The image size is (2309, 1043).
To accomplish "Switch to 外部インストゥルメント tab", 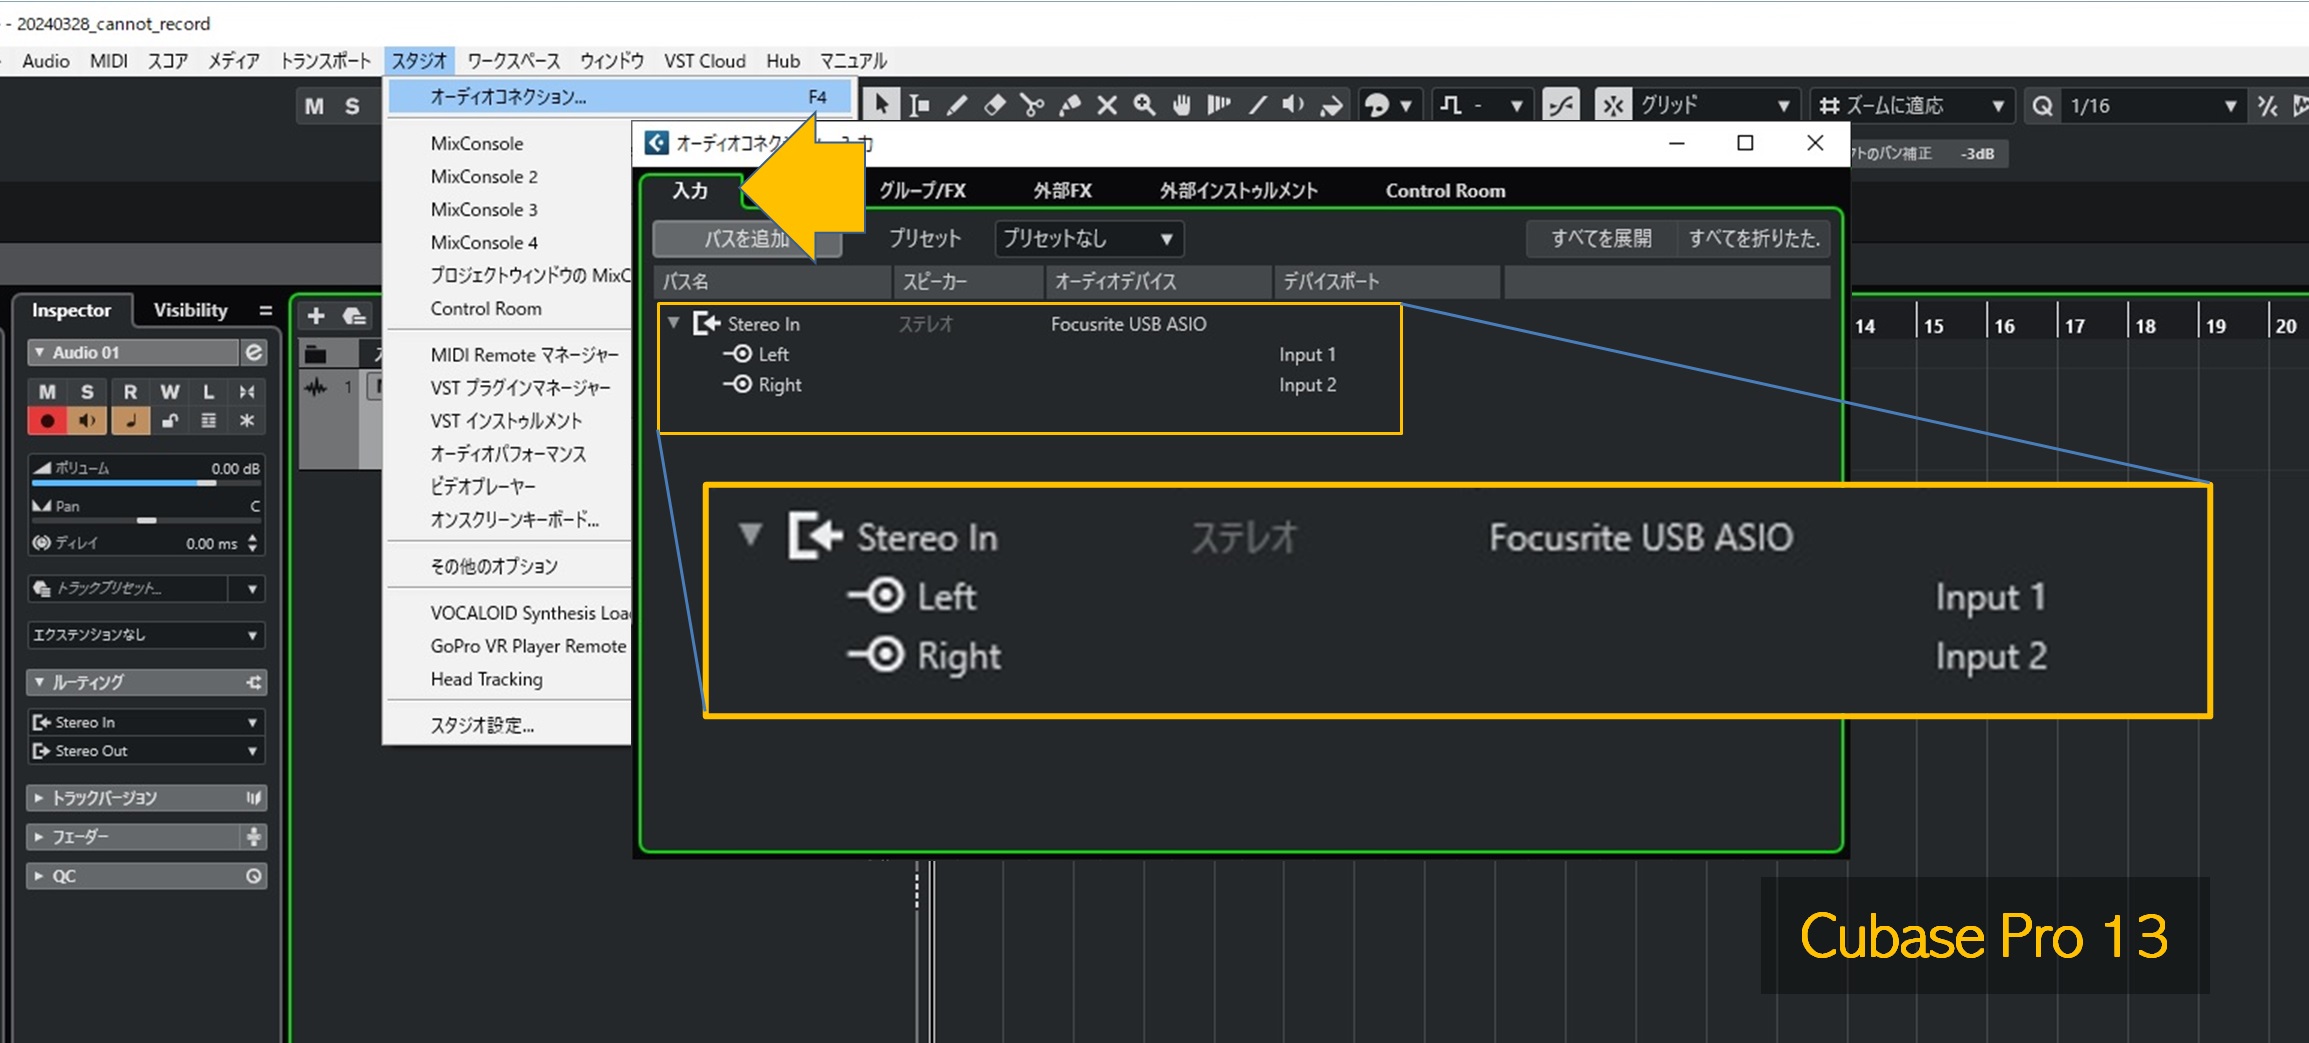I will pos(1238,190).
